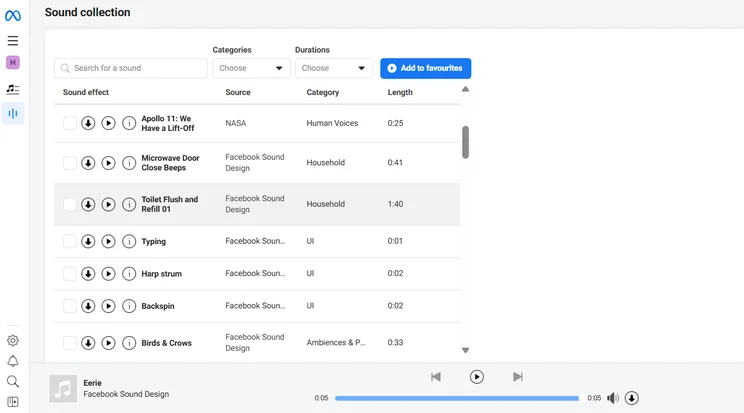
Task: Click the Ambiences & P... category cell
Action: tap(336, 342)
